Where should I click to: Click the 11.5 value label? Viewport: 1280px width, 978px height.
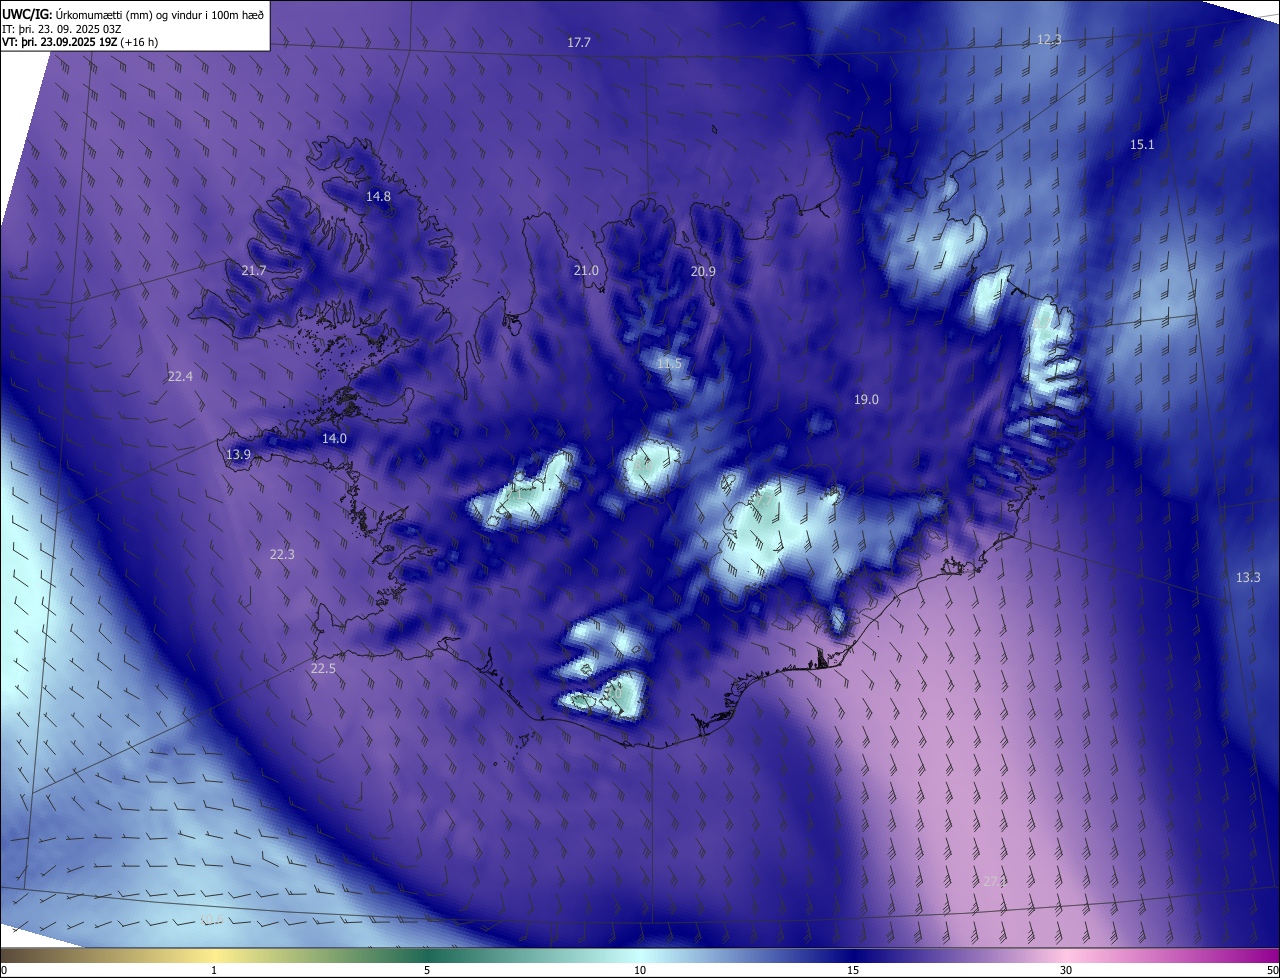pos(669,363)
